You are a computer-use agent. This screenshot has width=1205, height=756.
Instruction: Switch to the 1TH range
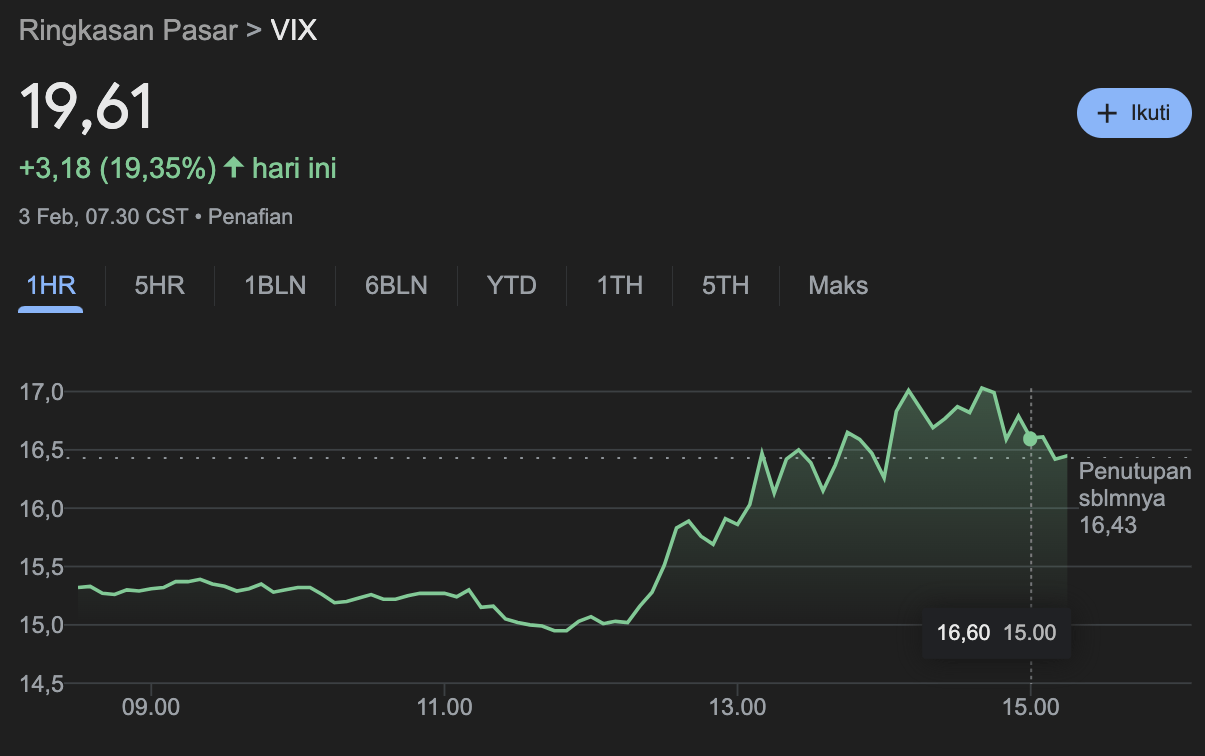pos(620,285)
